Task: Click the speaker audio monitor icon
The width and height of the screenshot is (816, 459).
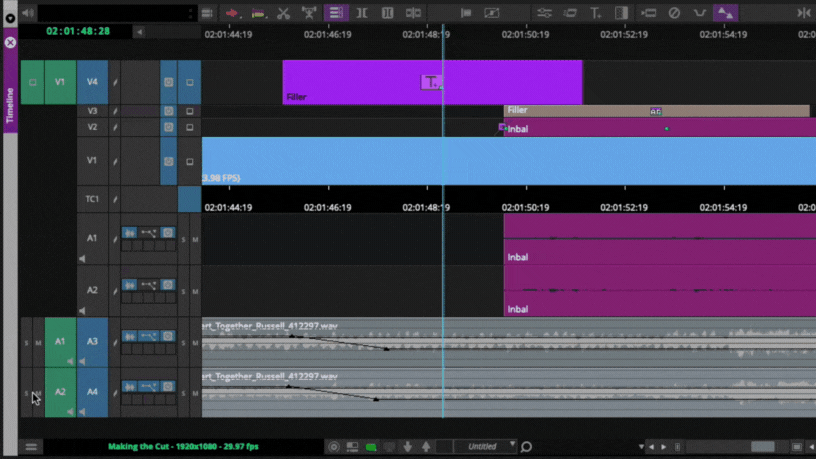Action: [28, 13]
